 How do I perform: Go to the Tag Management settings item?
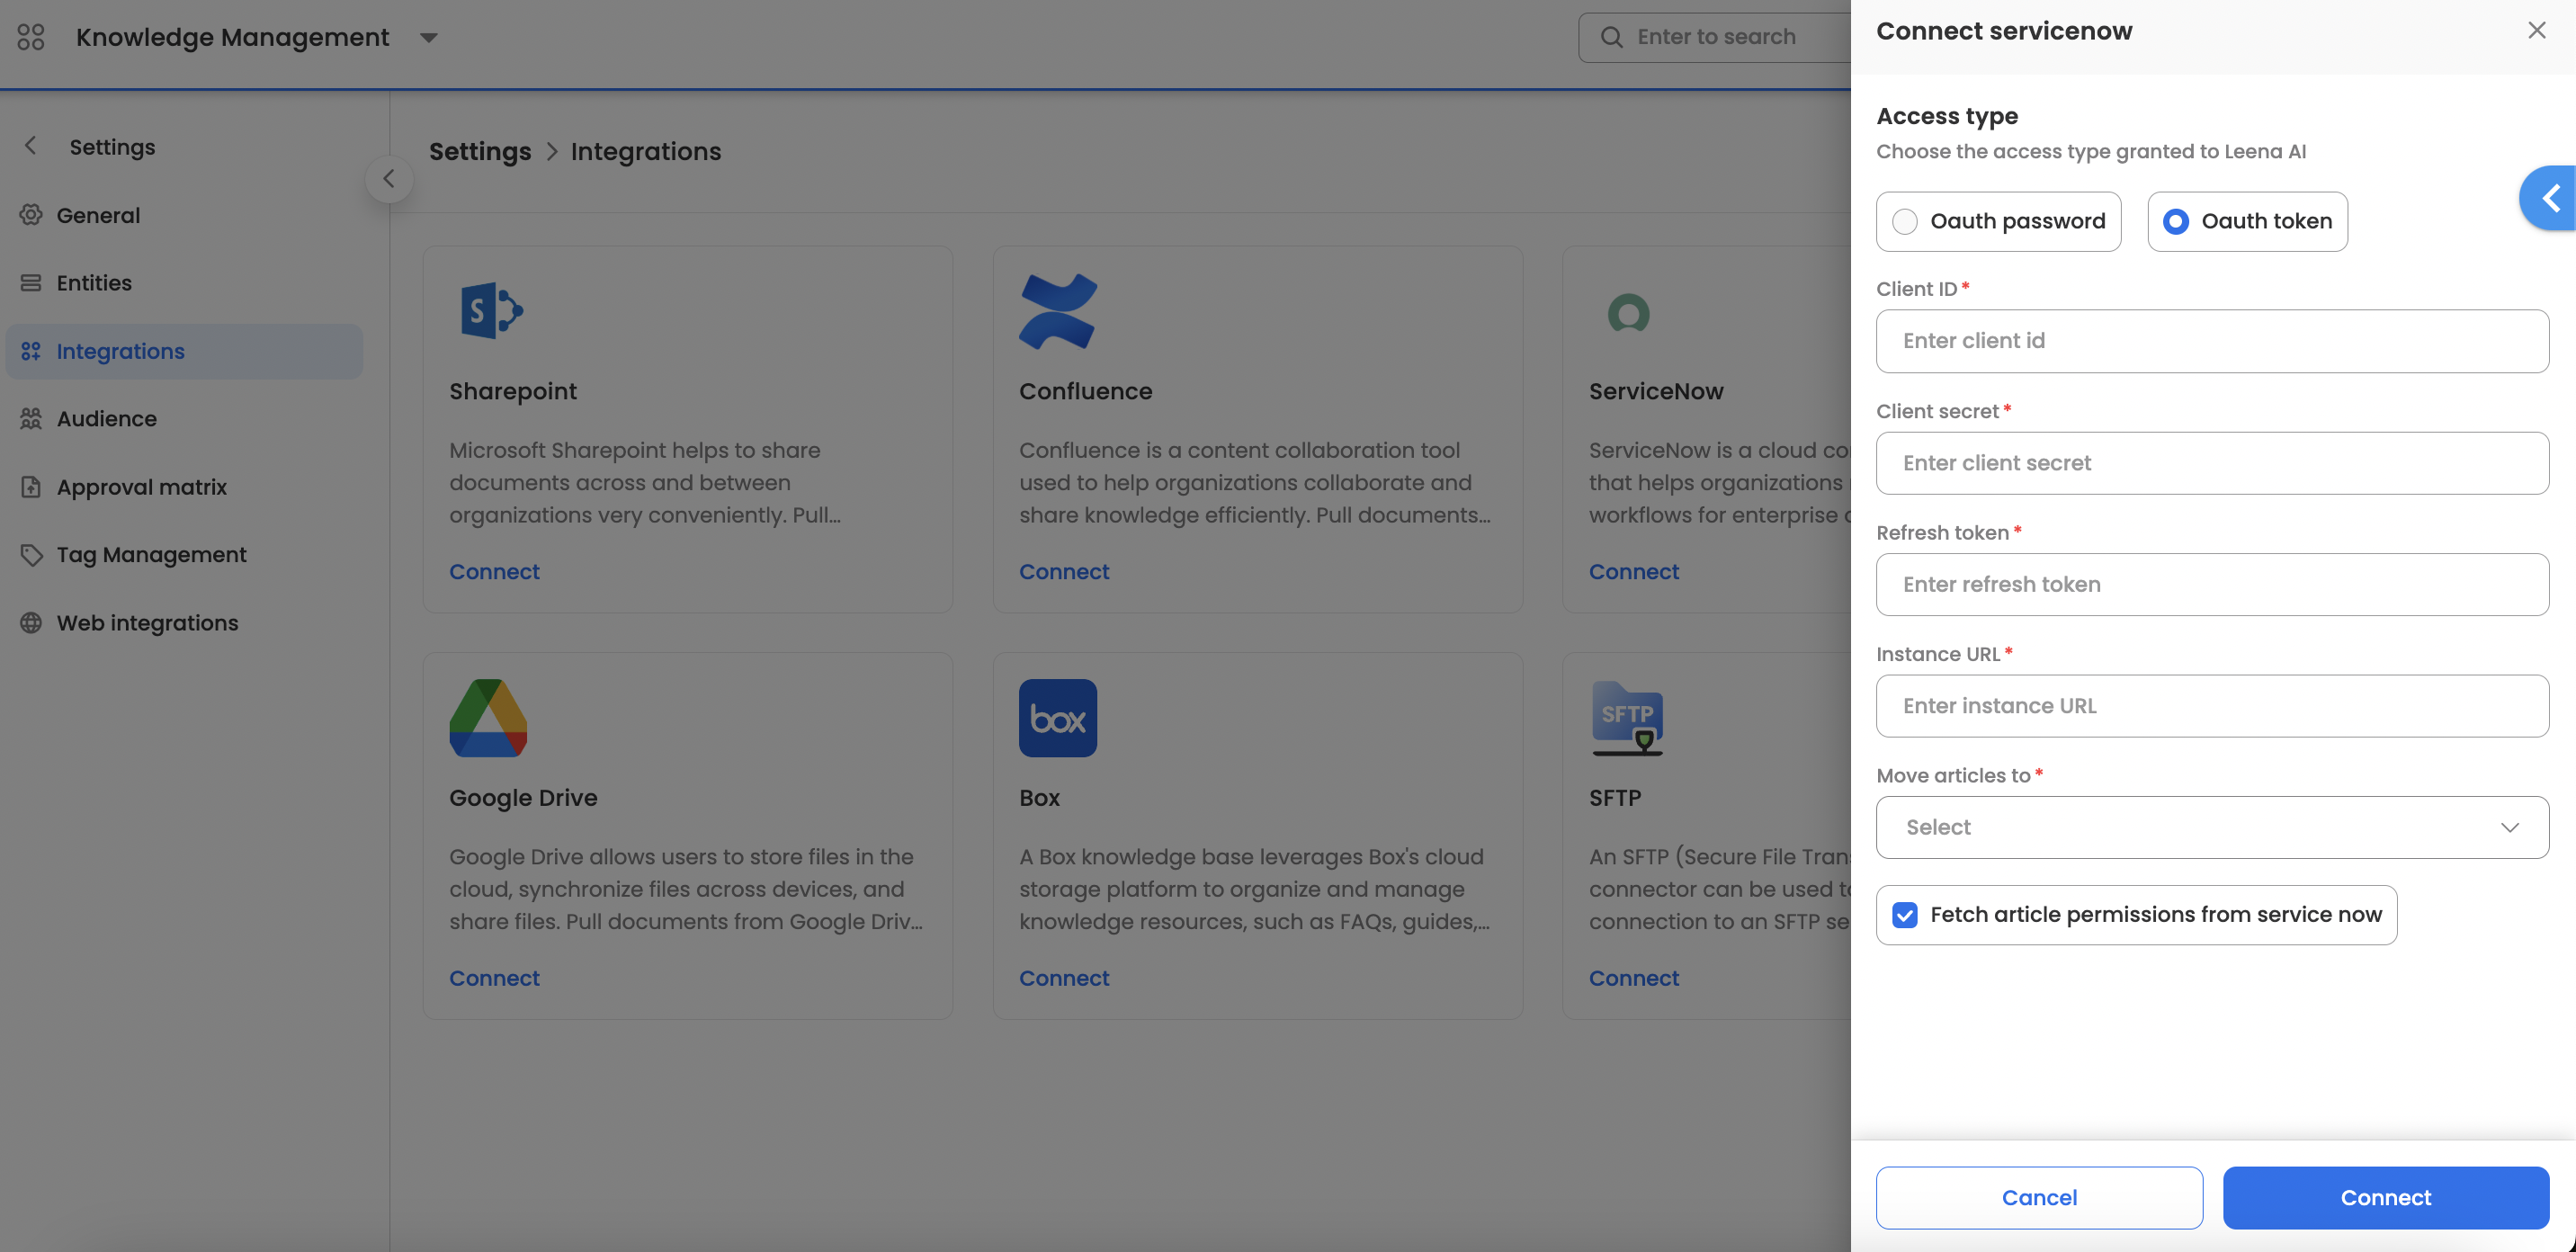click(x=151, y=555)
